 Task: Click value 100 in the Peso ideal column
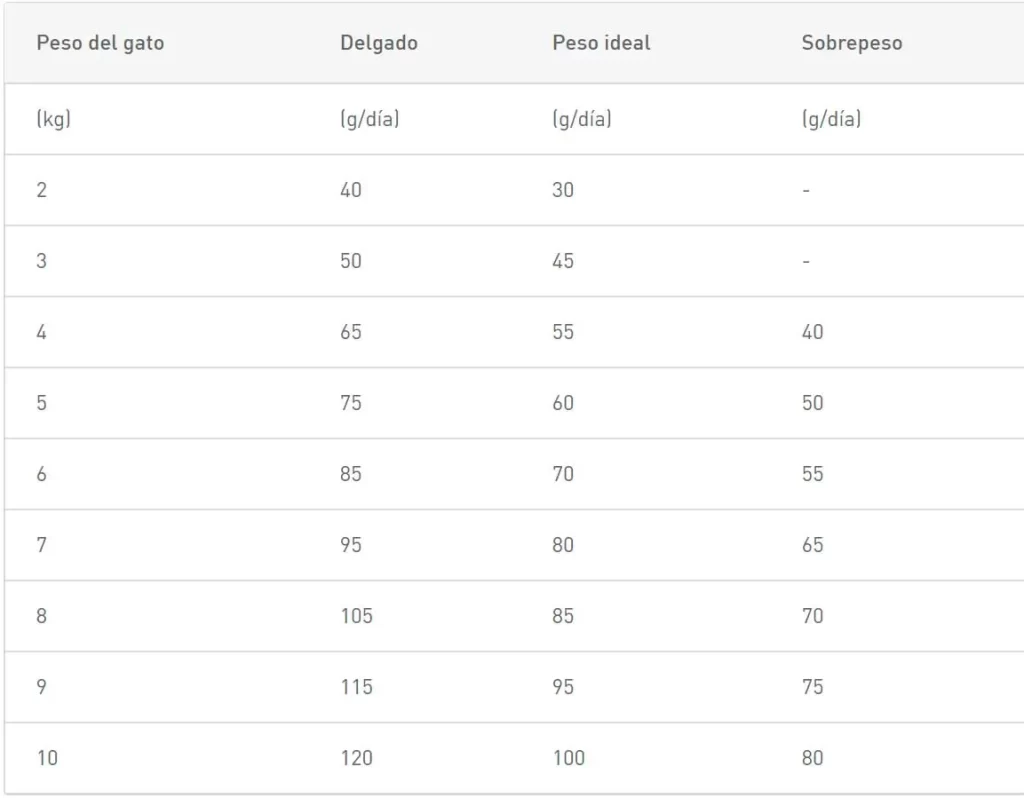click(568, 758)
